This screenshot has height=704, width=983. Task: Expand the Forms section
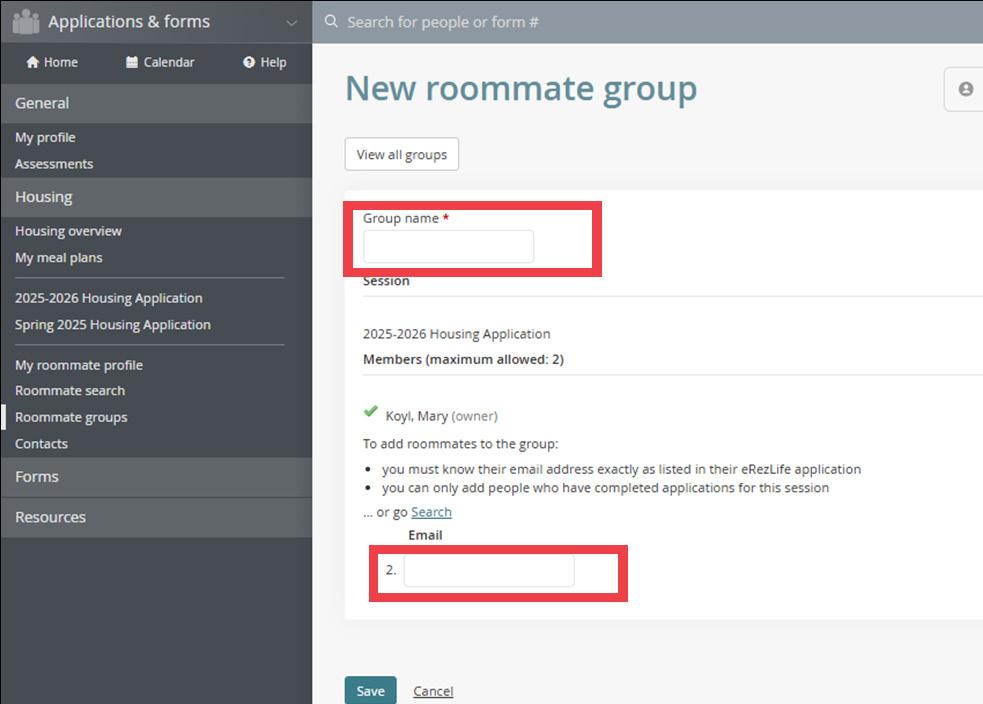point(156,476)
